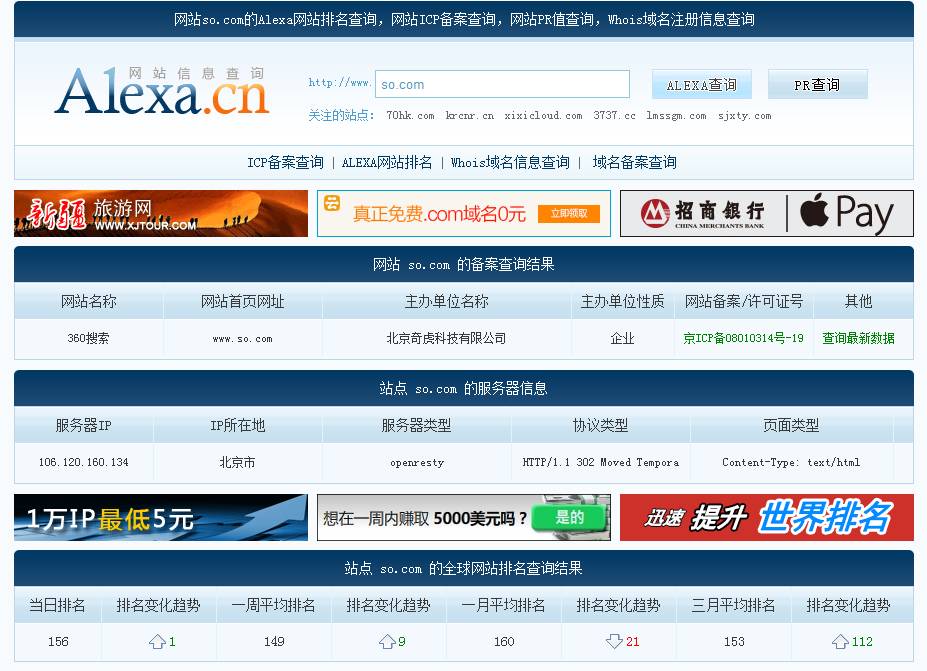The image size is (927, 671).
Task: Click the 协议类型 column header
Action: point(601,425)
